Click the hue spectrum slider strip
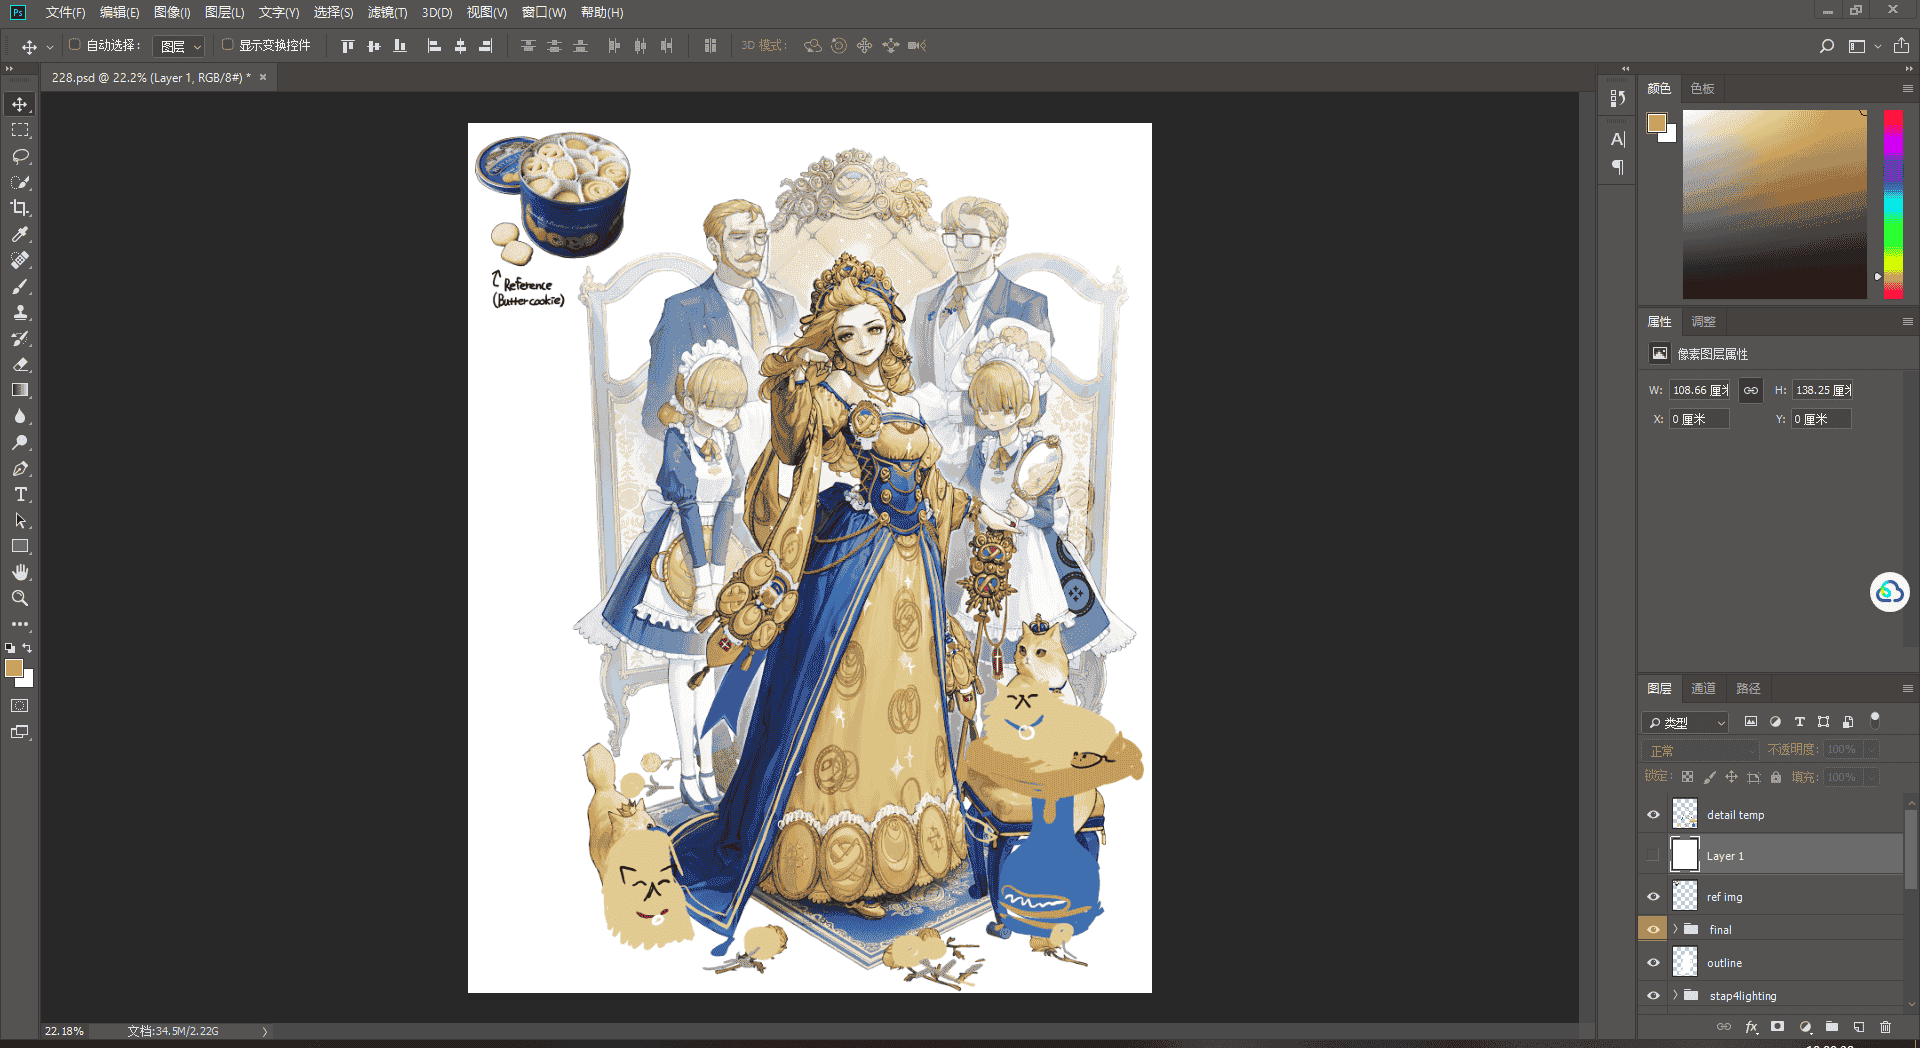The width and height of the screenshot is (1920, 1048). tap(1893, 204)
